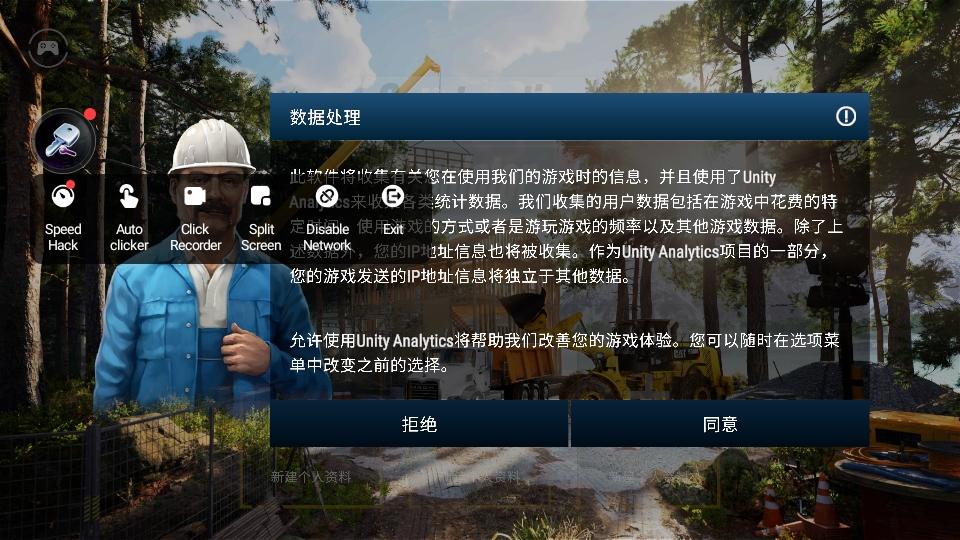The width and height of the screenshot is (960, 540).
Task: Click the 数据处理 dialog title
Action: 325,117
